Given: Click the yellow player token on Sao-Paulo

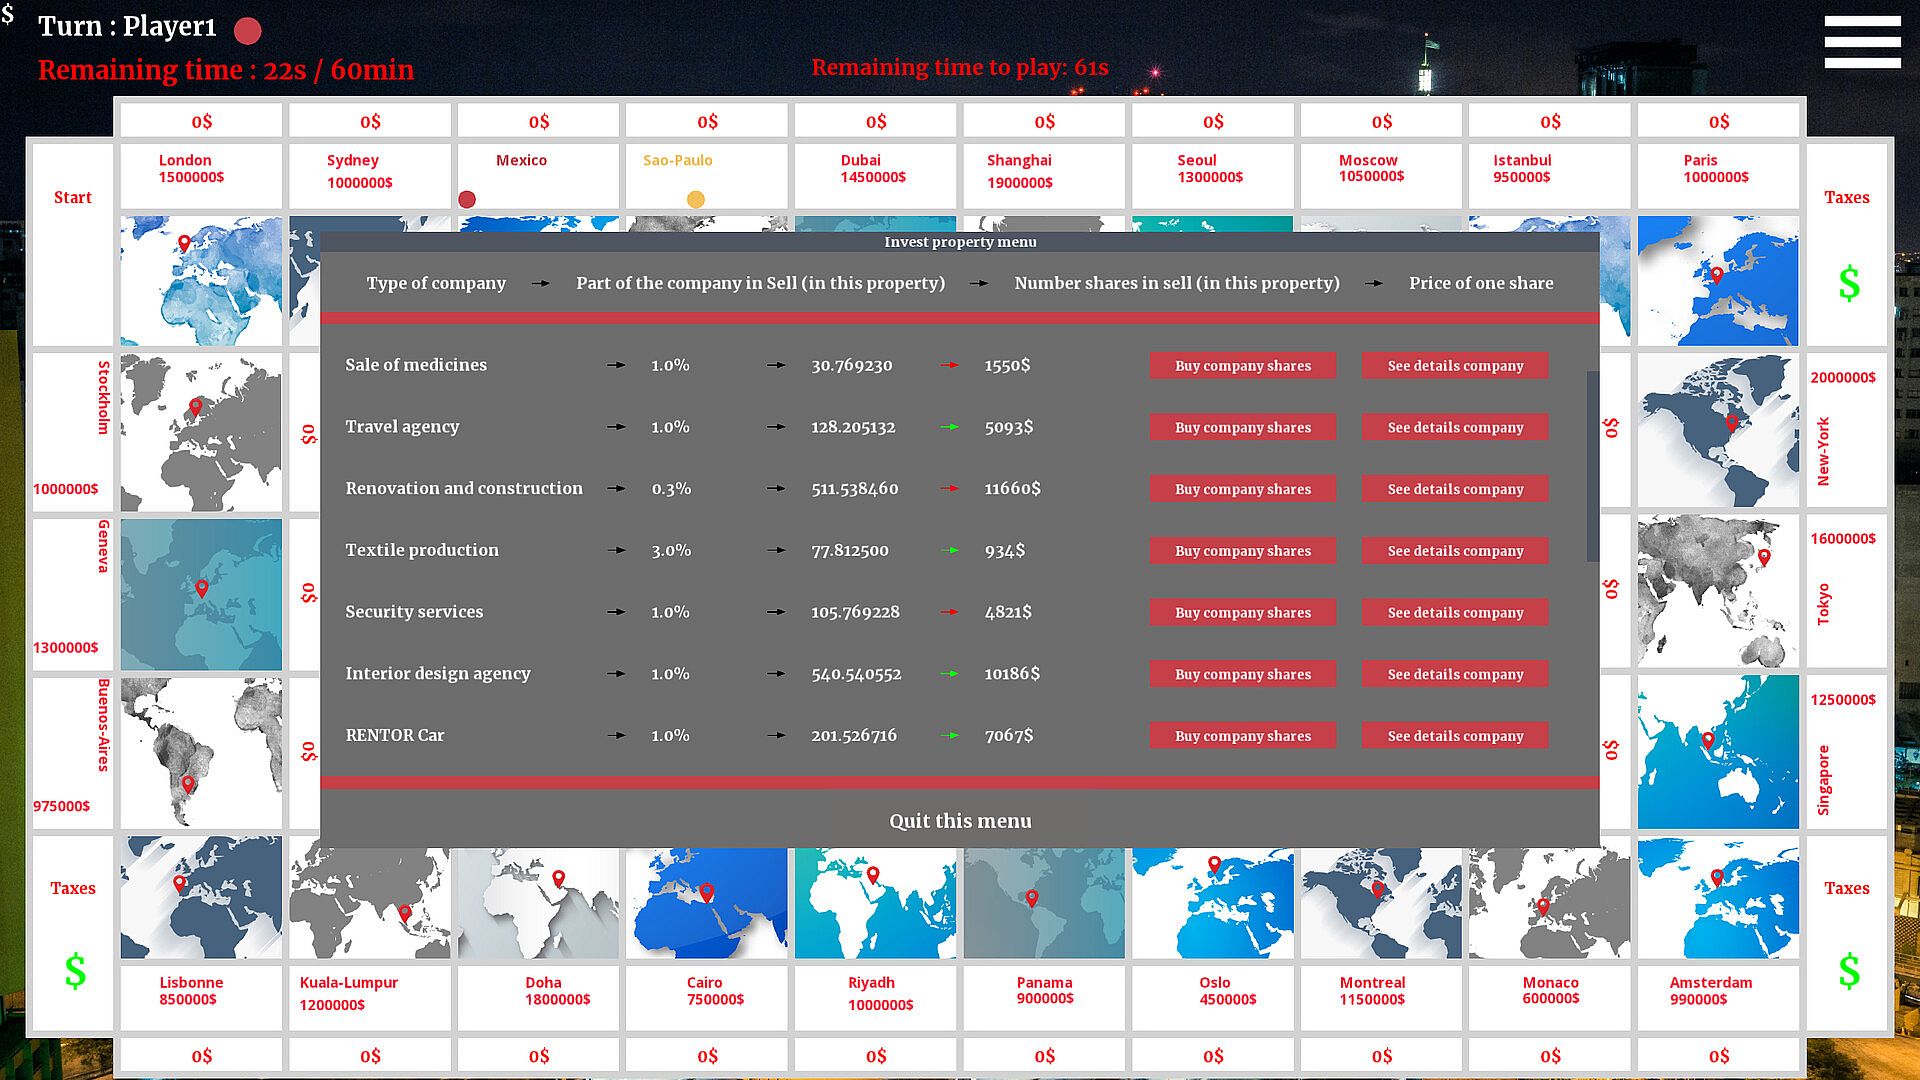Looking at the screenshot, I should coord(696,200).
